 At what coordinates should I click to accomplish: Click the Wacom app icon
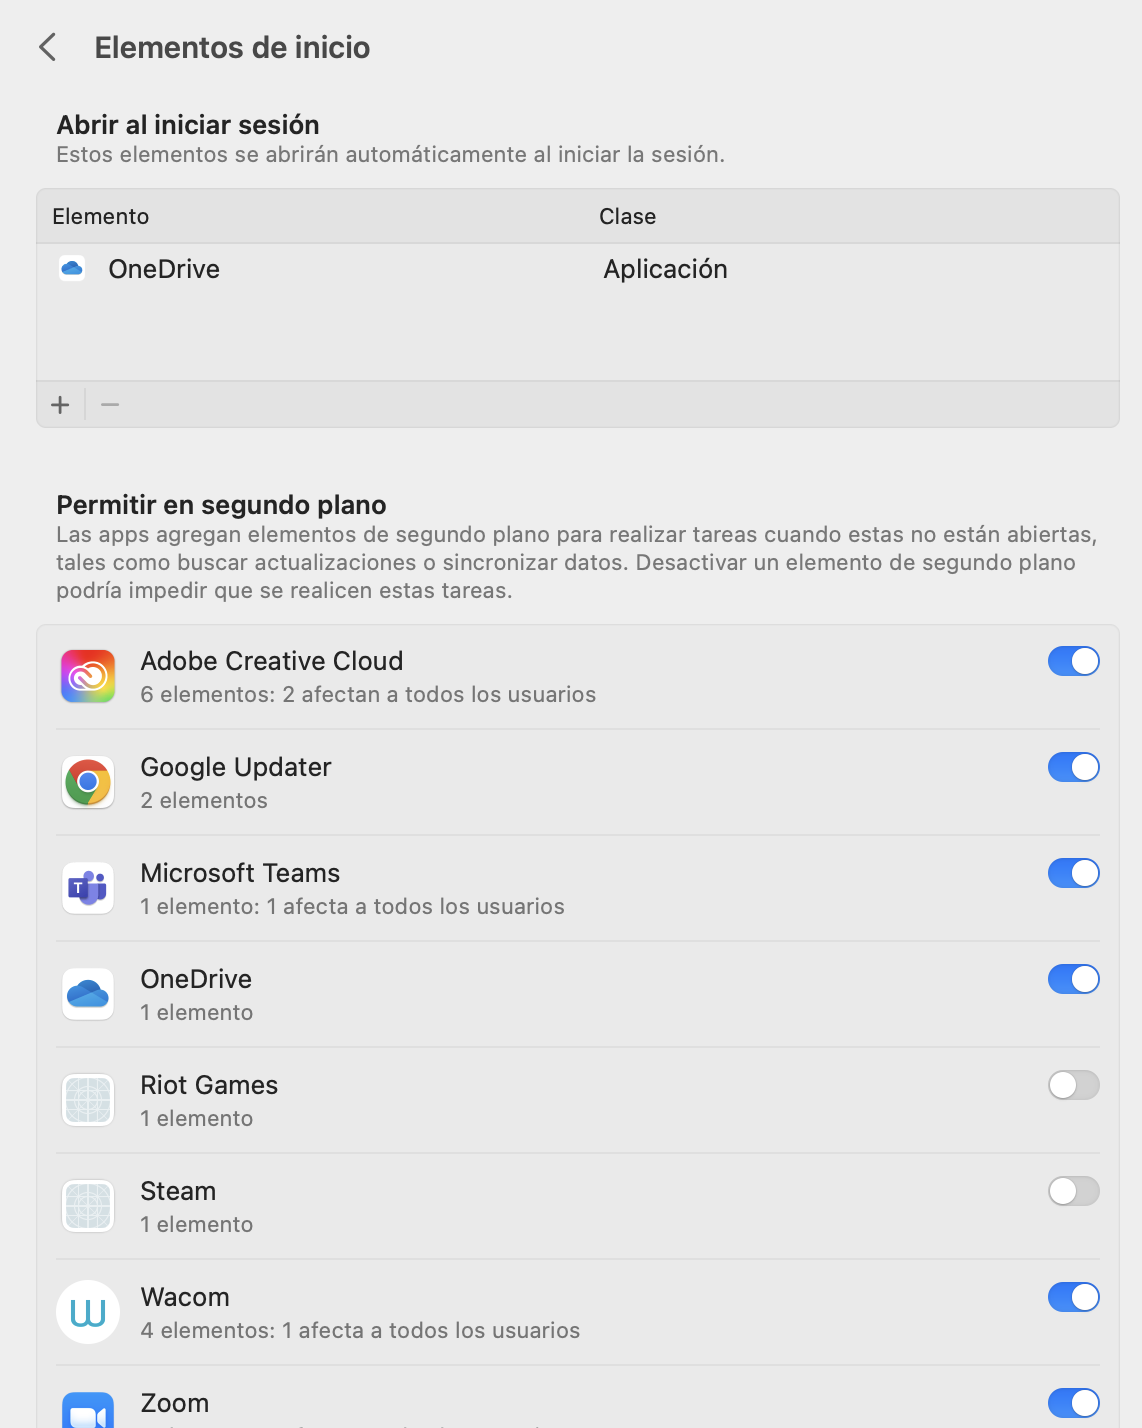[88, 1313]
